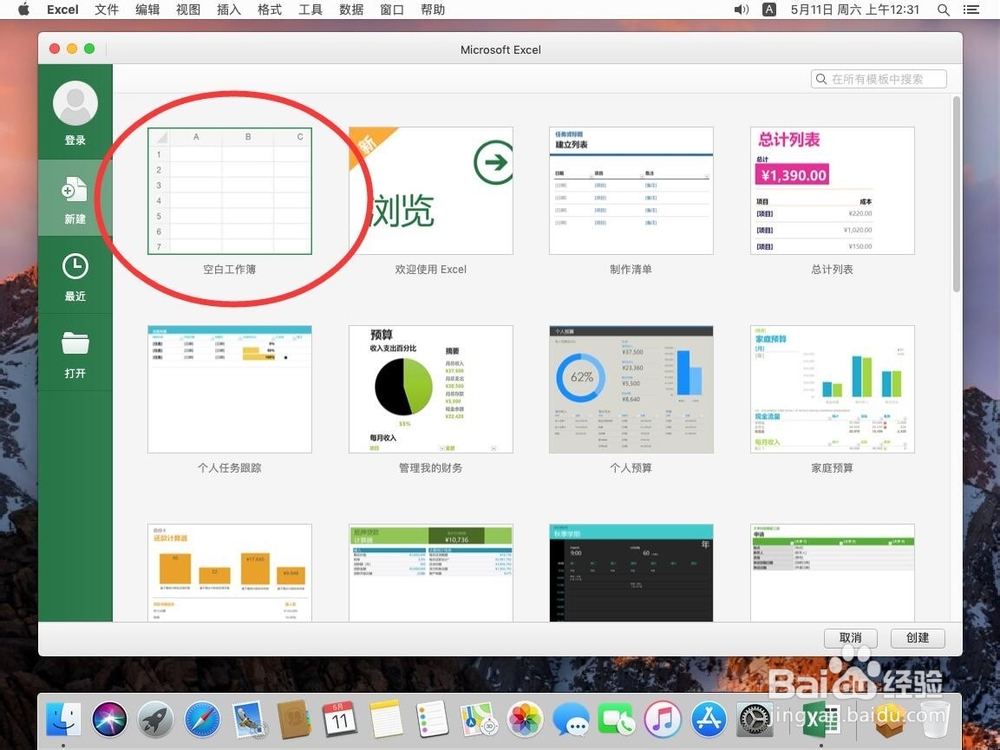
Task: Select the orange 还款计算器 template
Action: [230, 573]
